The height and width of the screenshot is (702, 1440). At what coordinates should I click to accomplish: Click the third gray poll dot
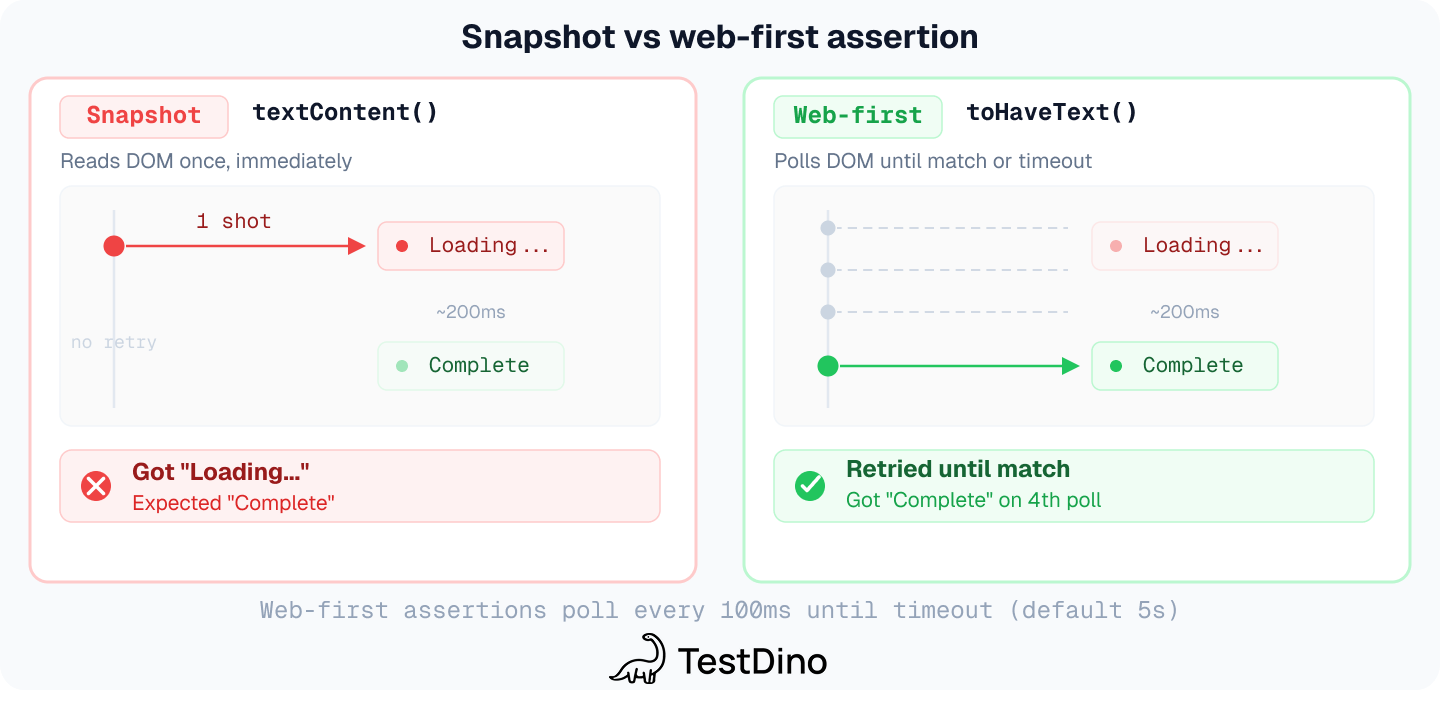(828, 312)
